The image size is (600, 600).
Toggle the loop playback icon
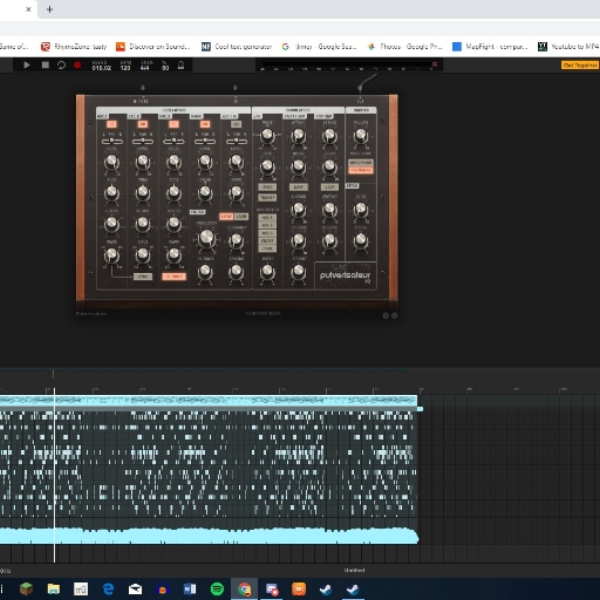pos(61,65)
